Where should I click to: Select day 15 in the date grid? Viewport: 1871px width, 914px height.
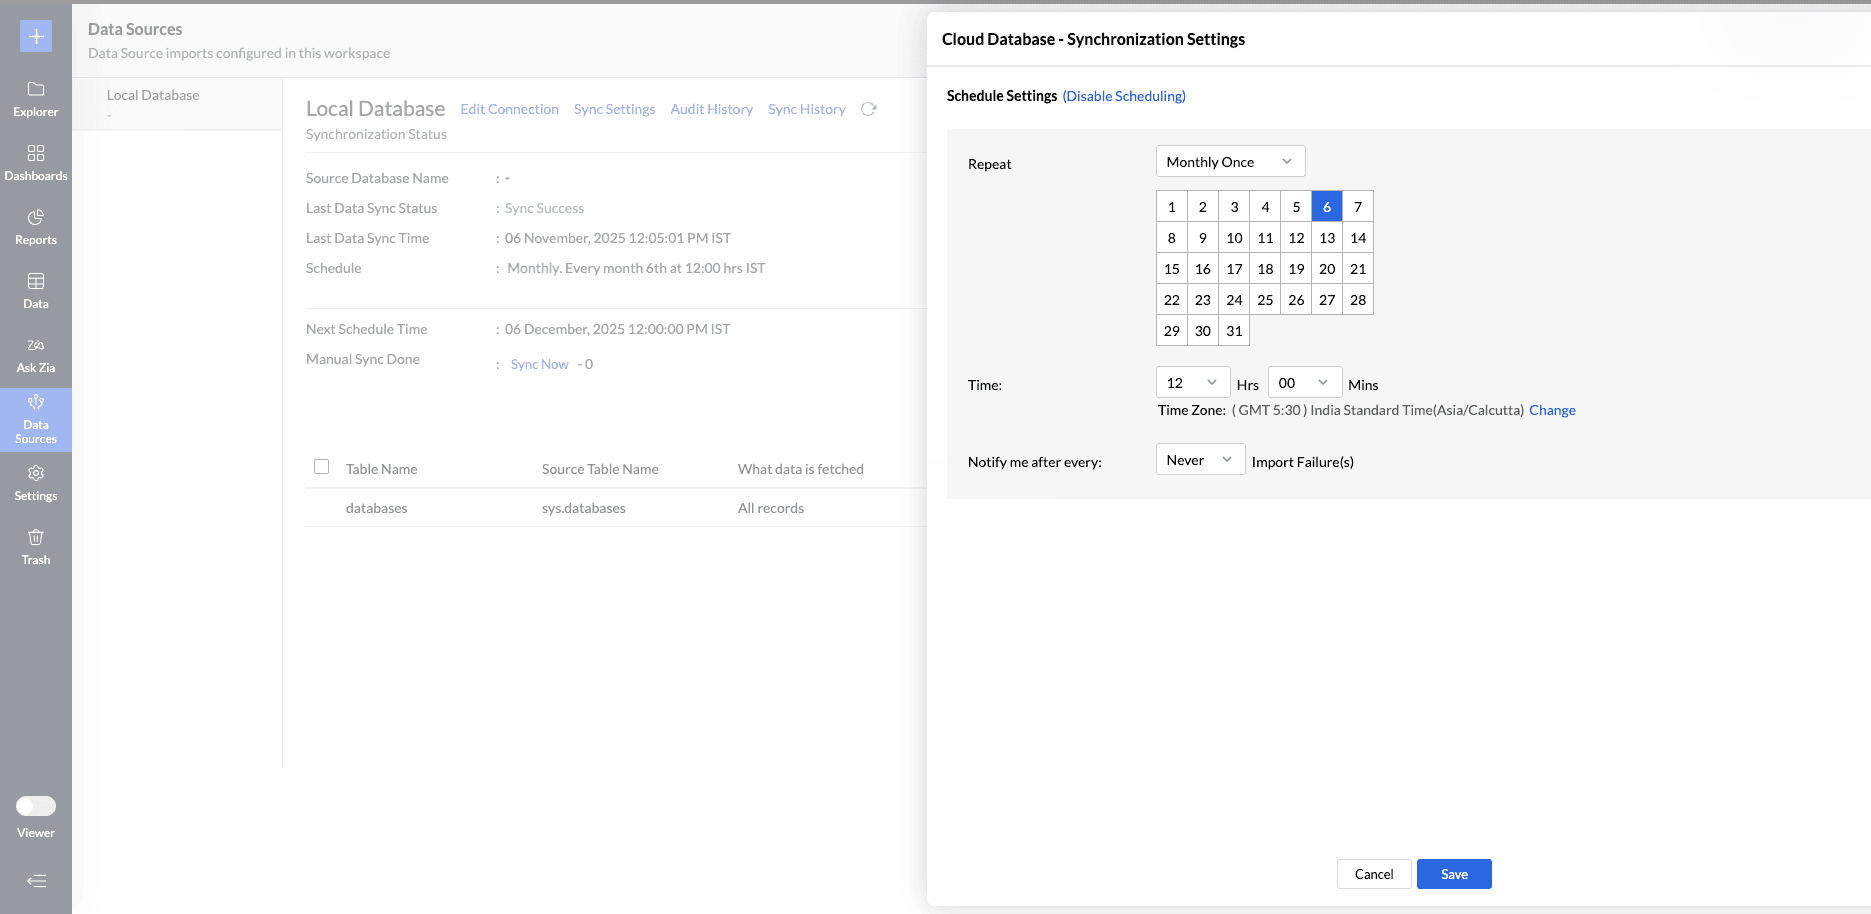click(1171, 269)
